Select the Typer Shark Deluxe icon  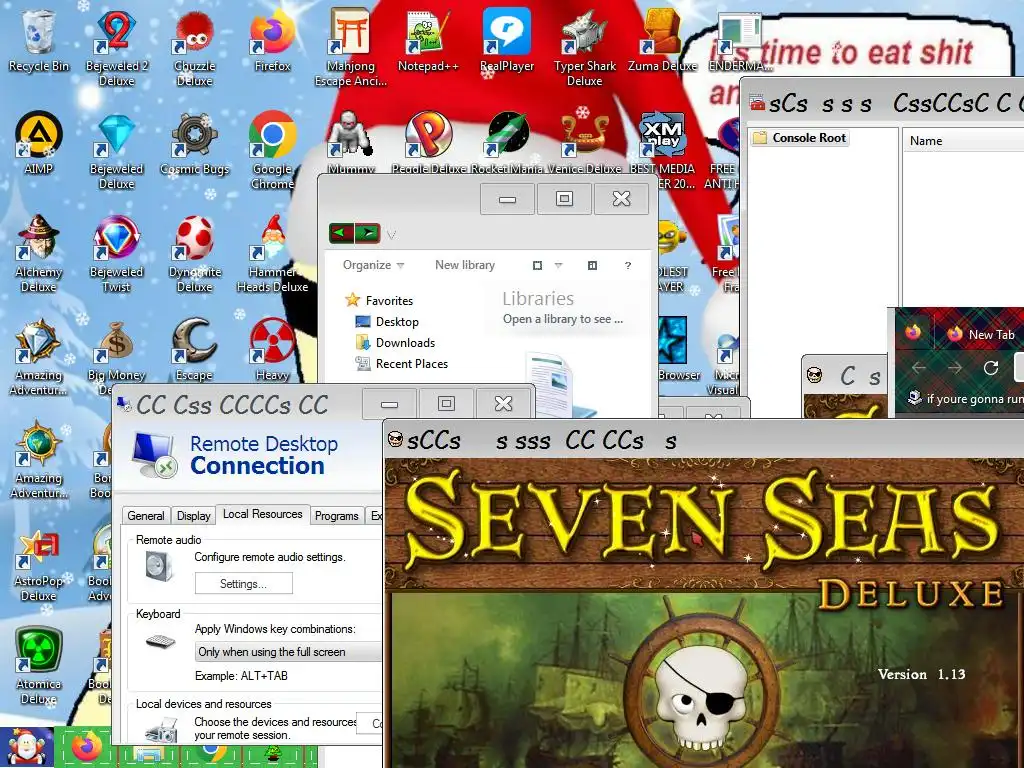click(x=584, y=47)
